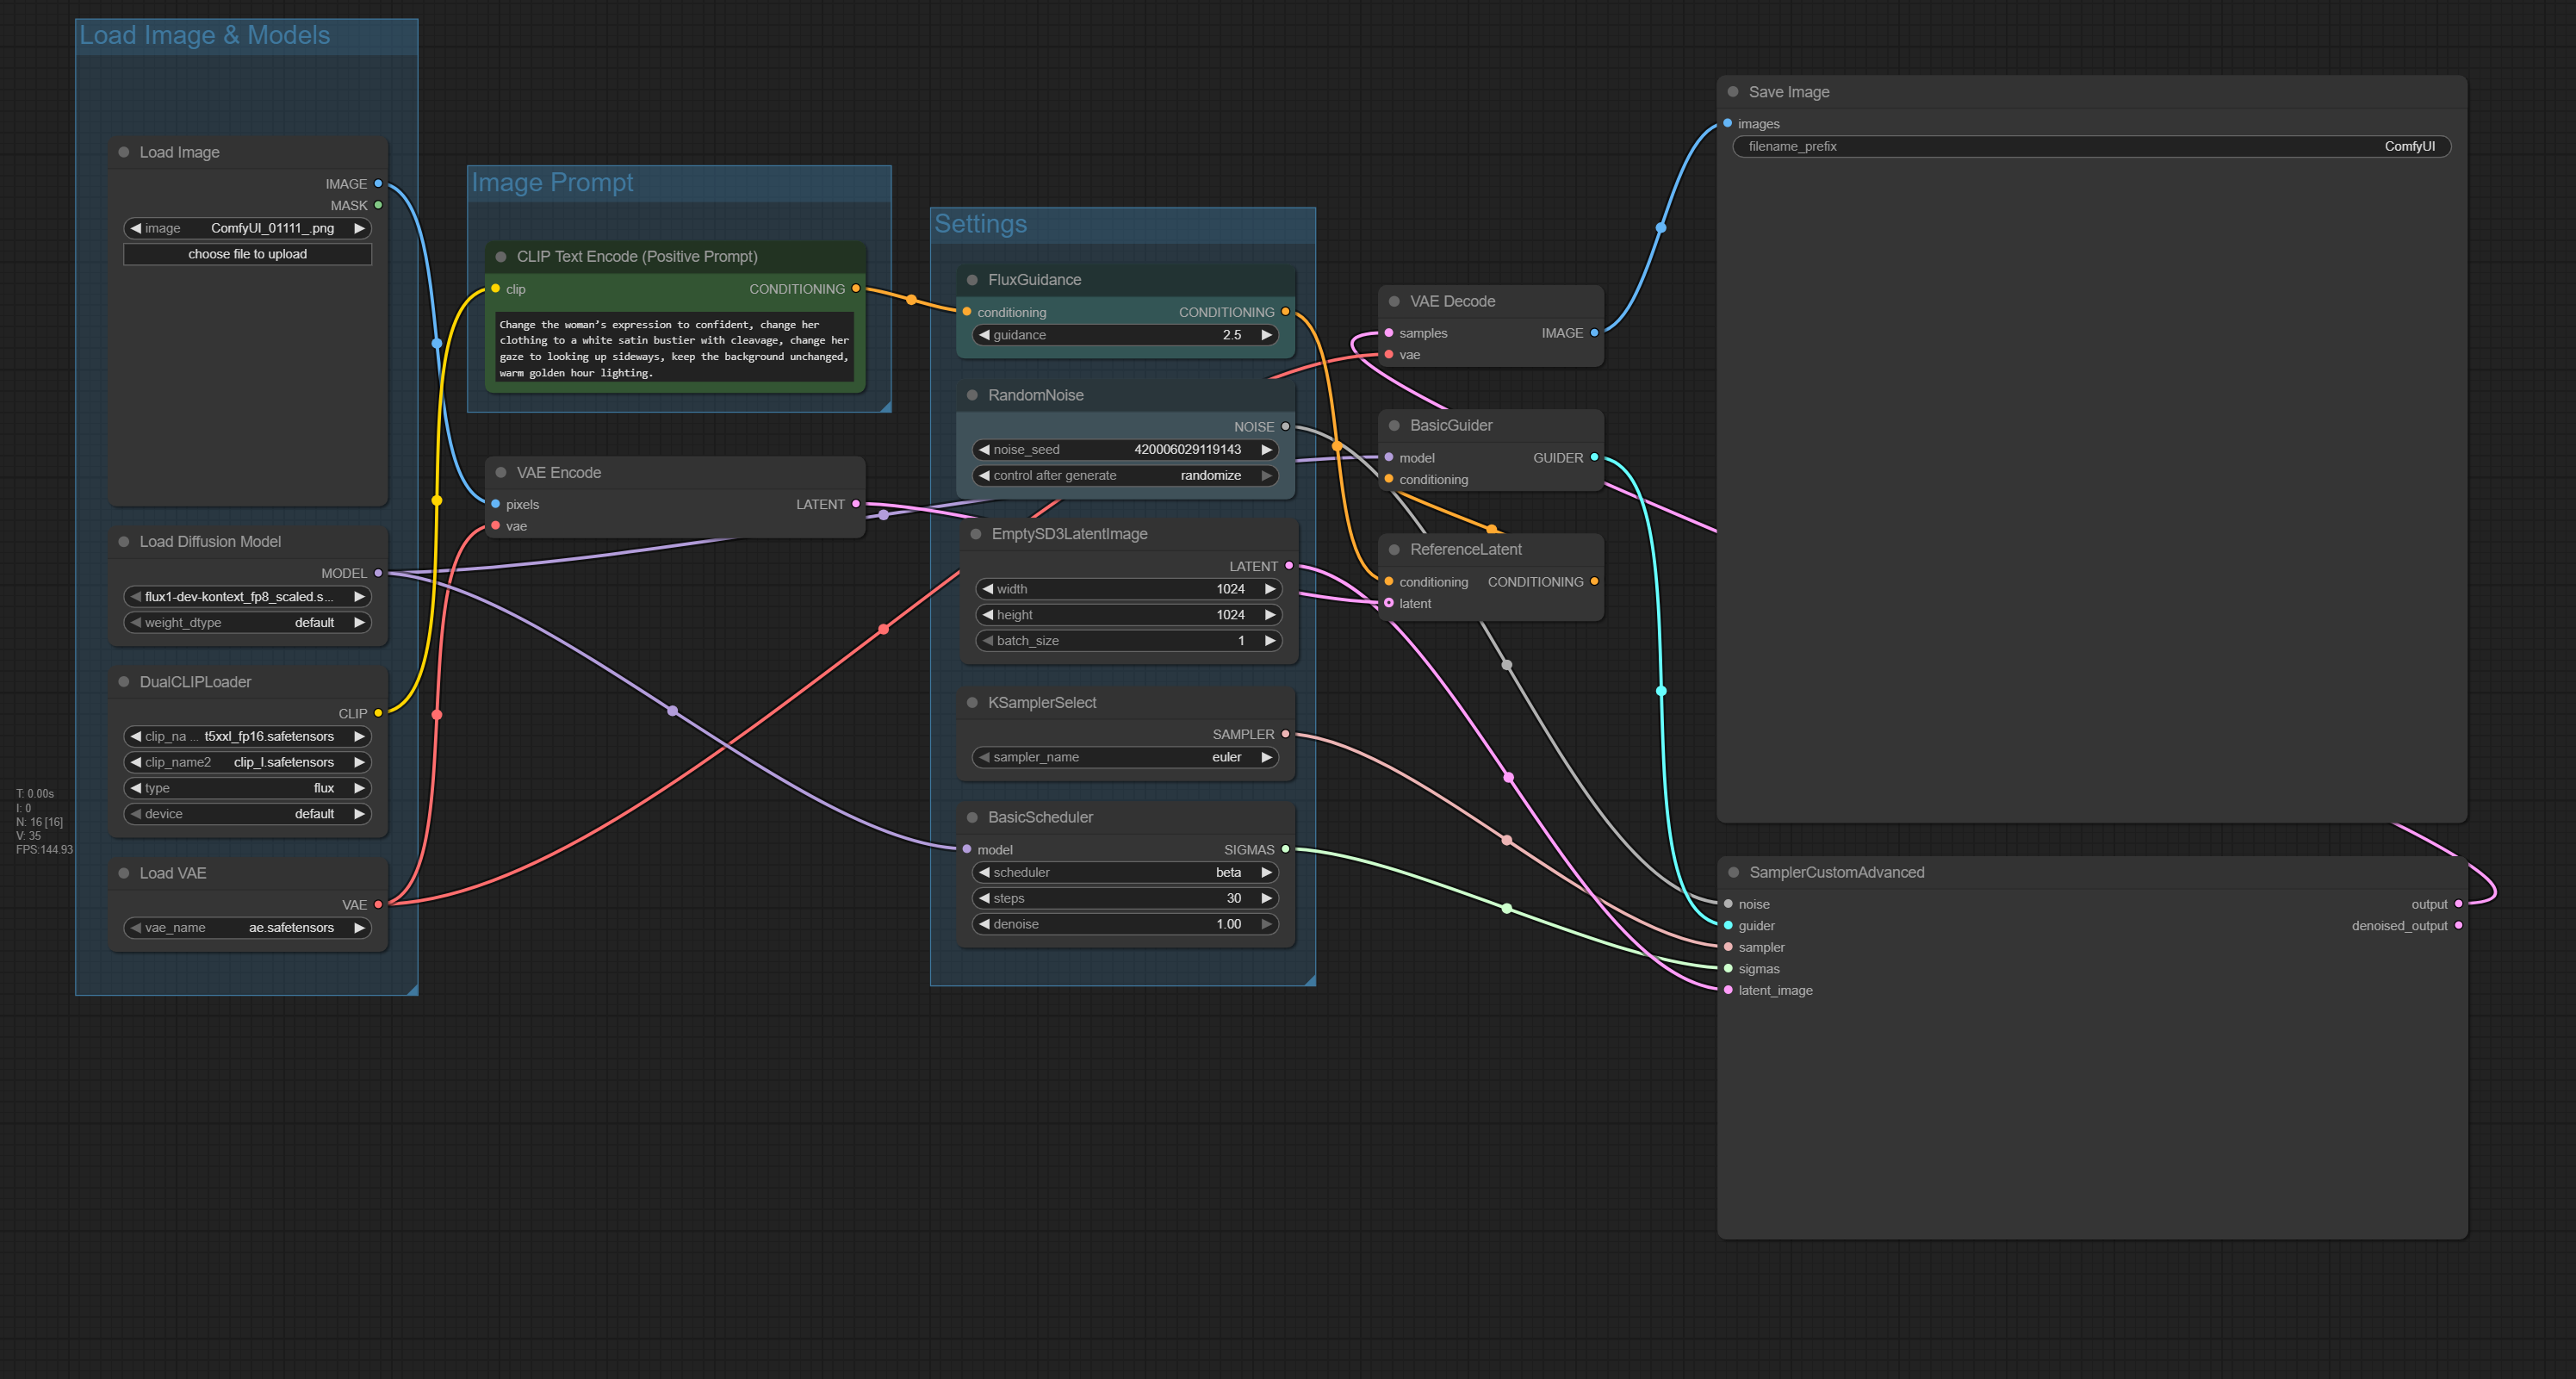
Task: Click the noise input socket on SamplerCustomAdvanced
Action: click(1728, 904)
